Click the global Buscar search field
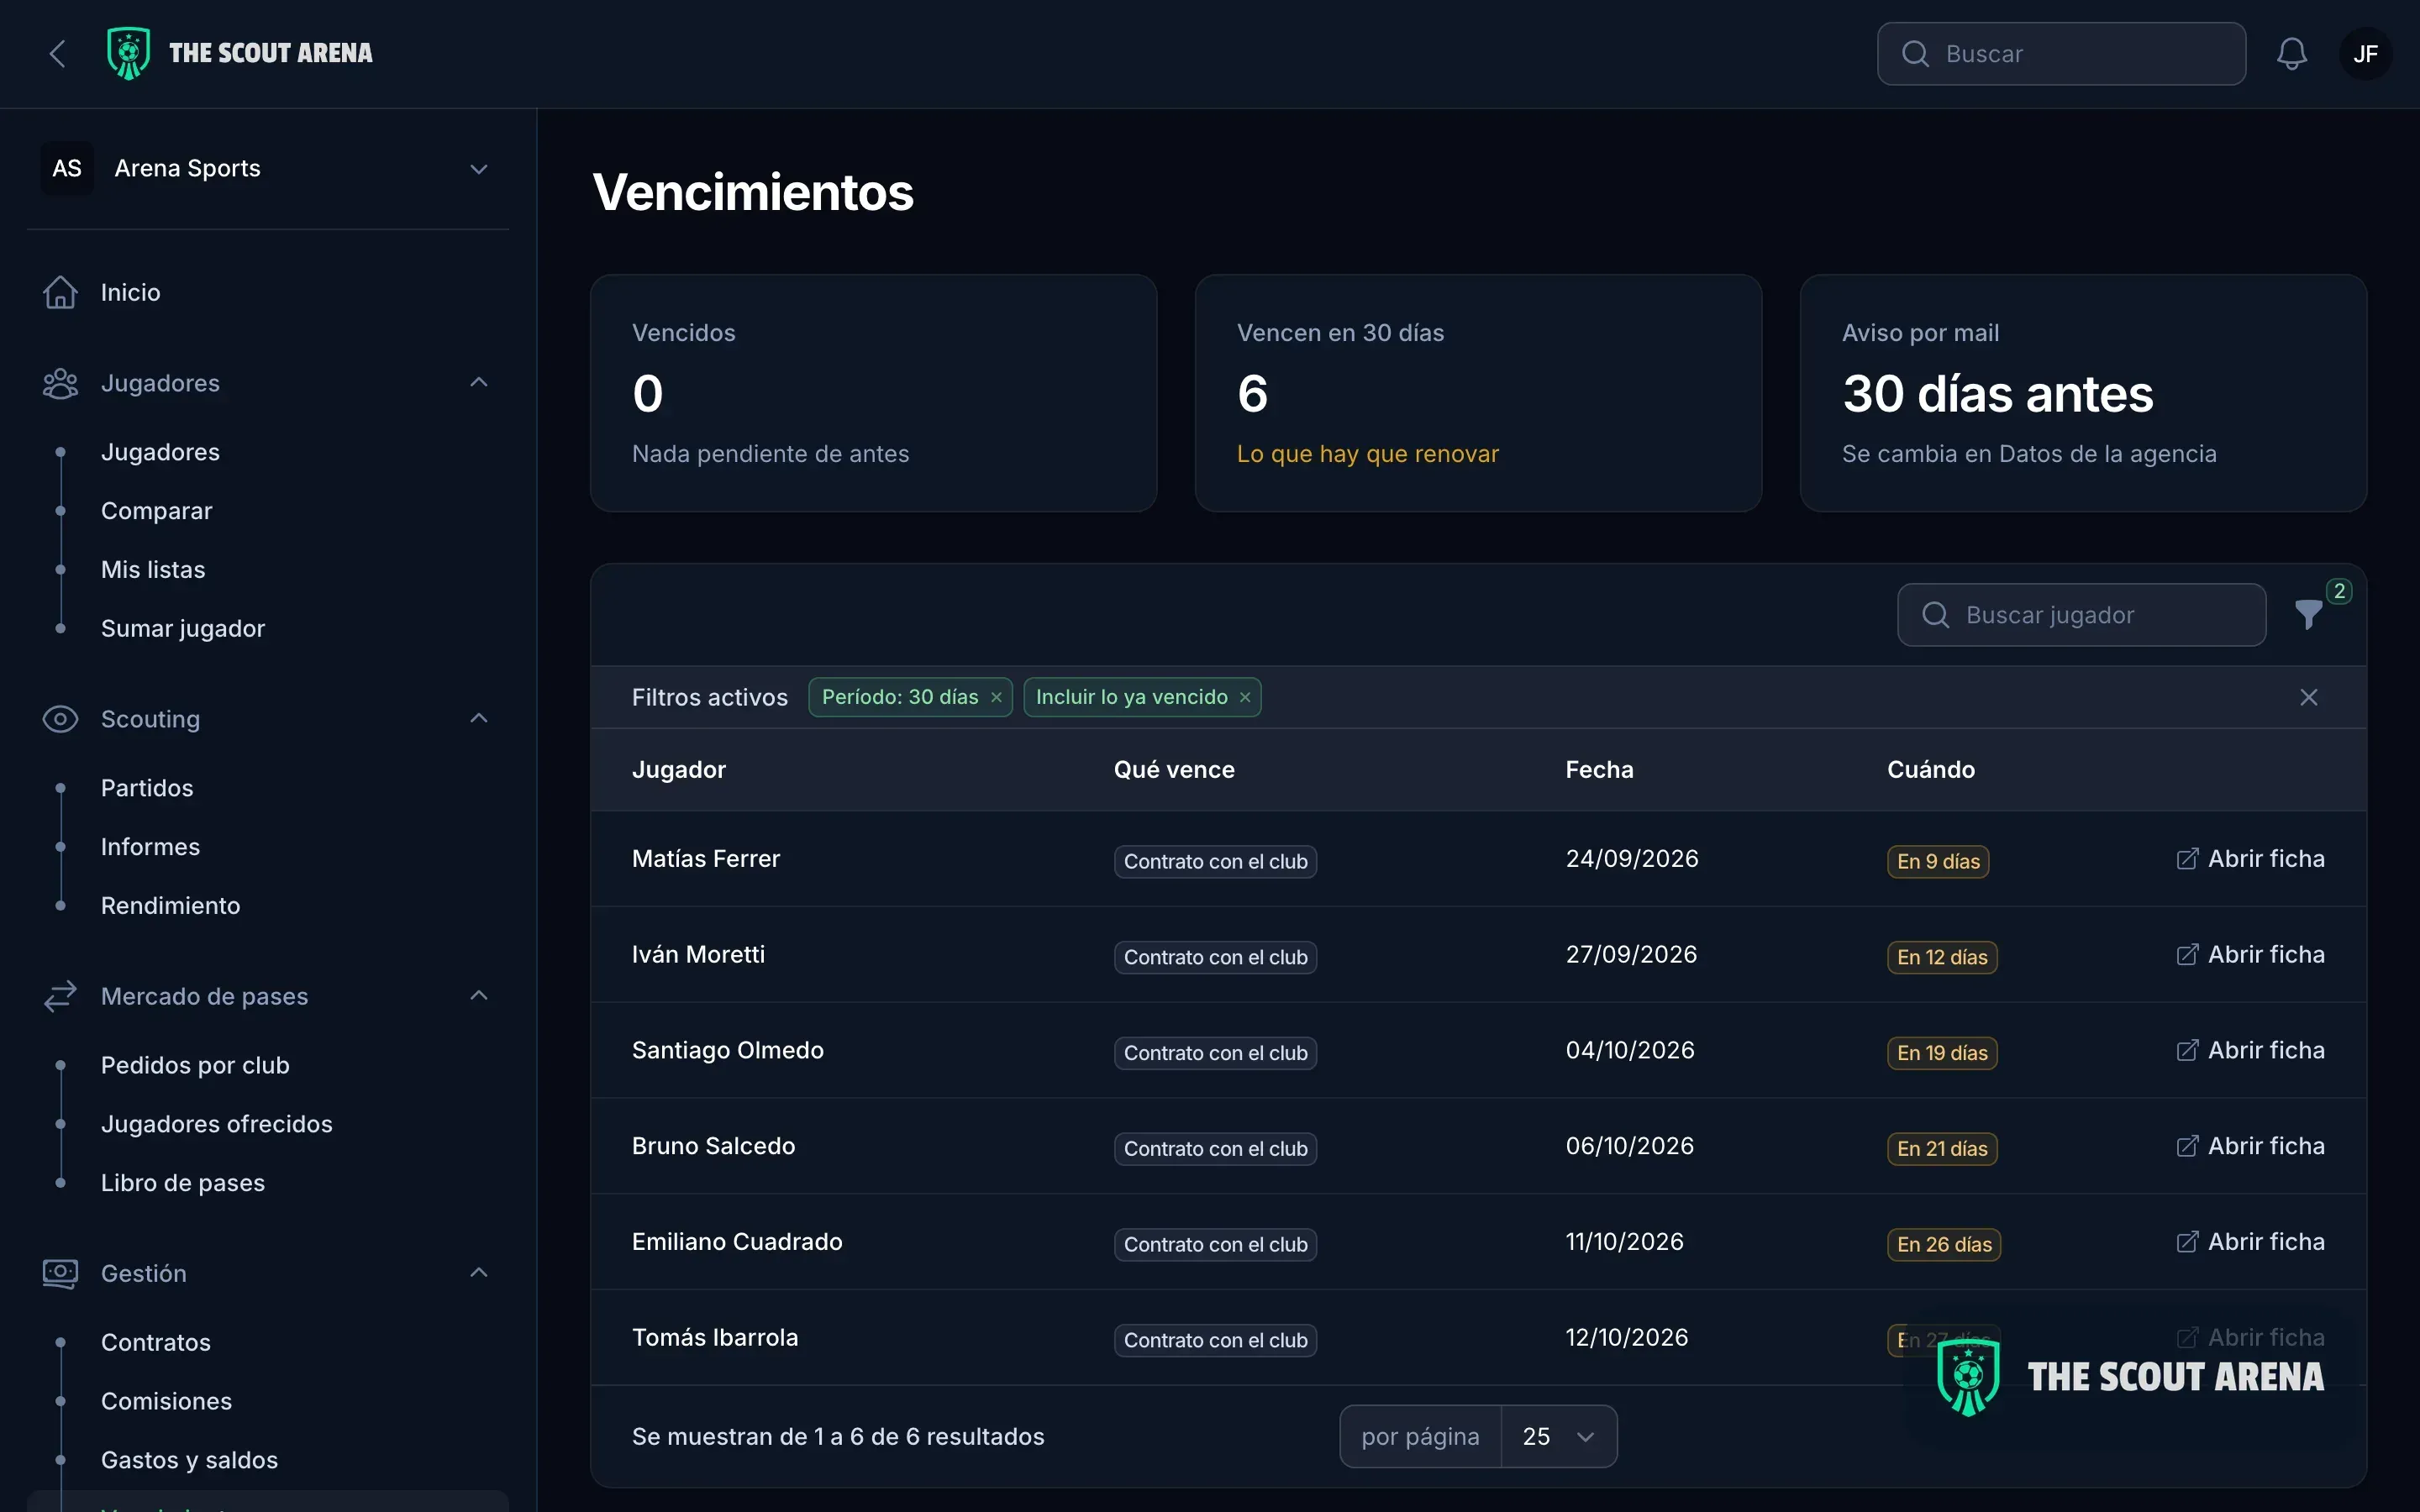 click(2061, 54)
